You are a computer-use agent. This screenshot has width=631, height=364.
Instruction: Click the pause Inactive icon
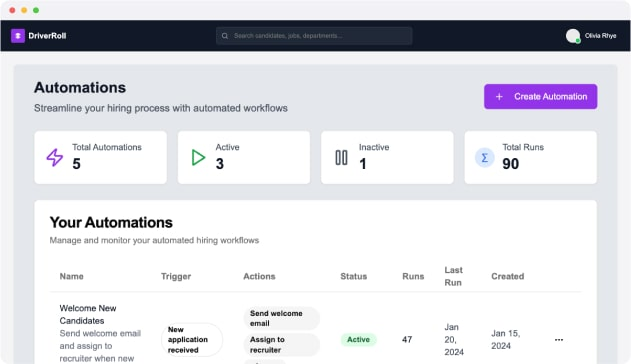(x=341, y=157)
